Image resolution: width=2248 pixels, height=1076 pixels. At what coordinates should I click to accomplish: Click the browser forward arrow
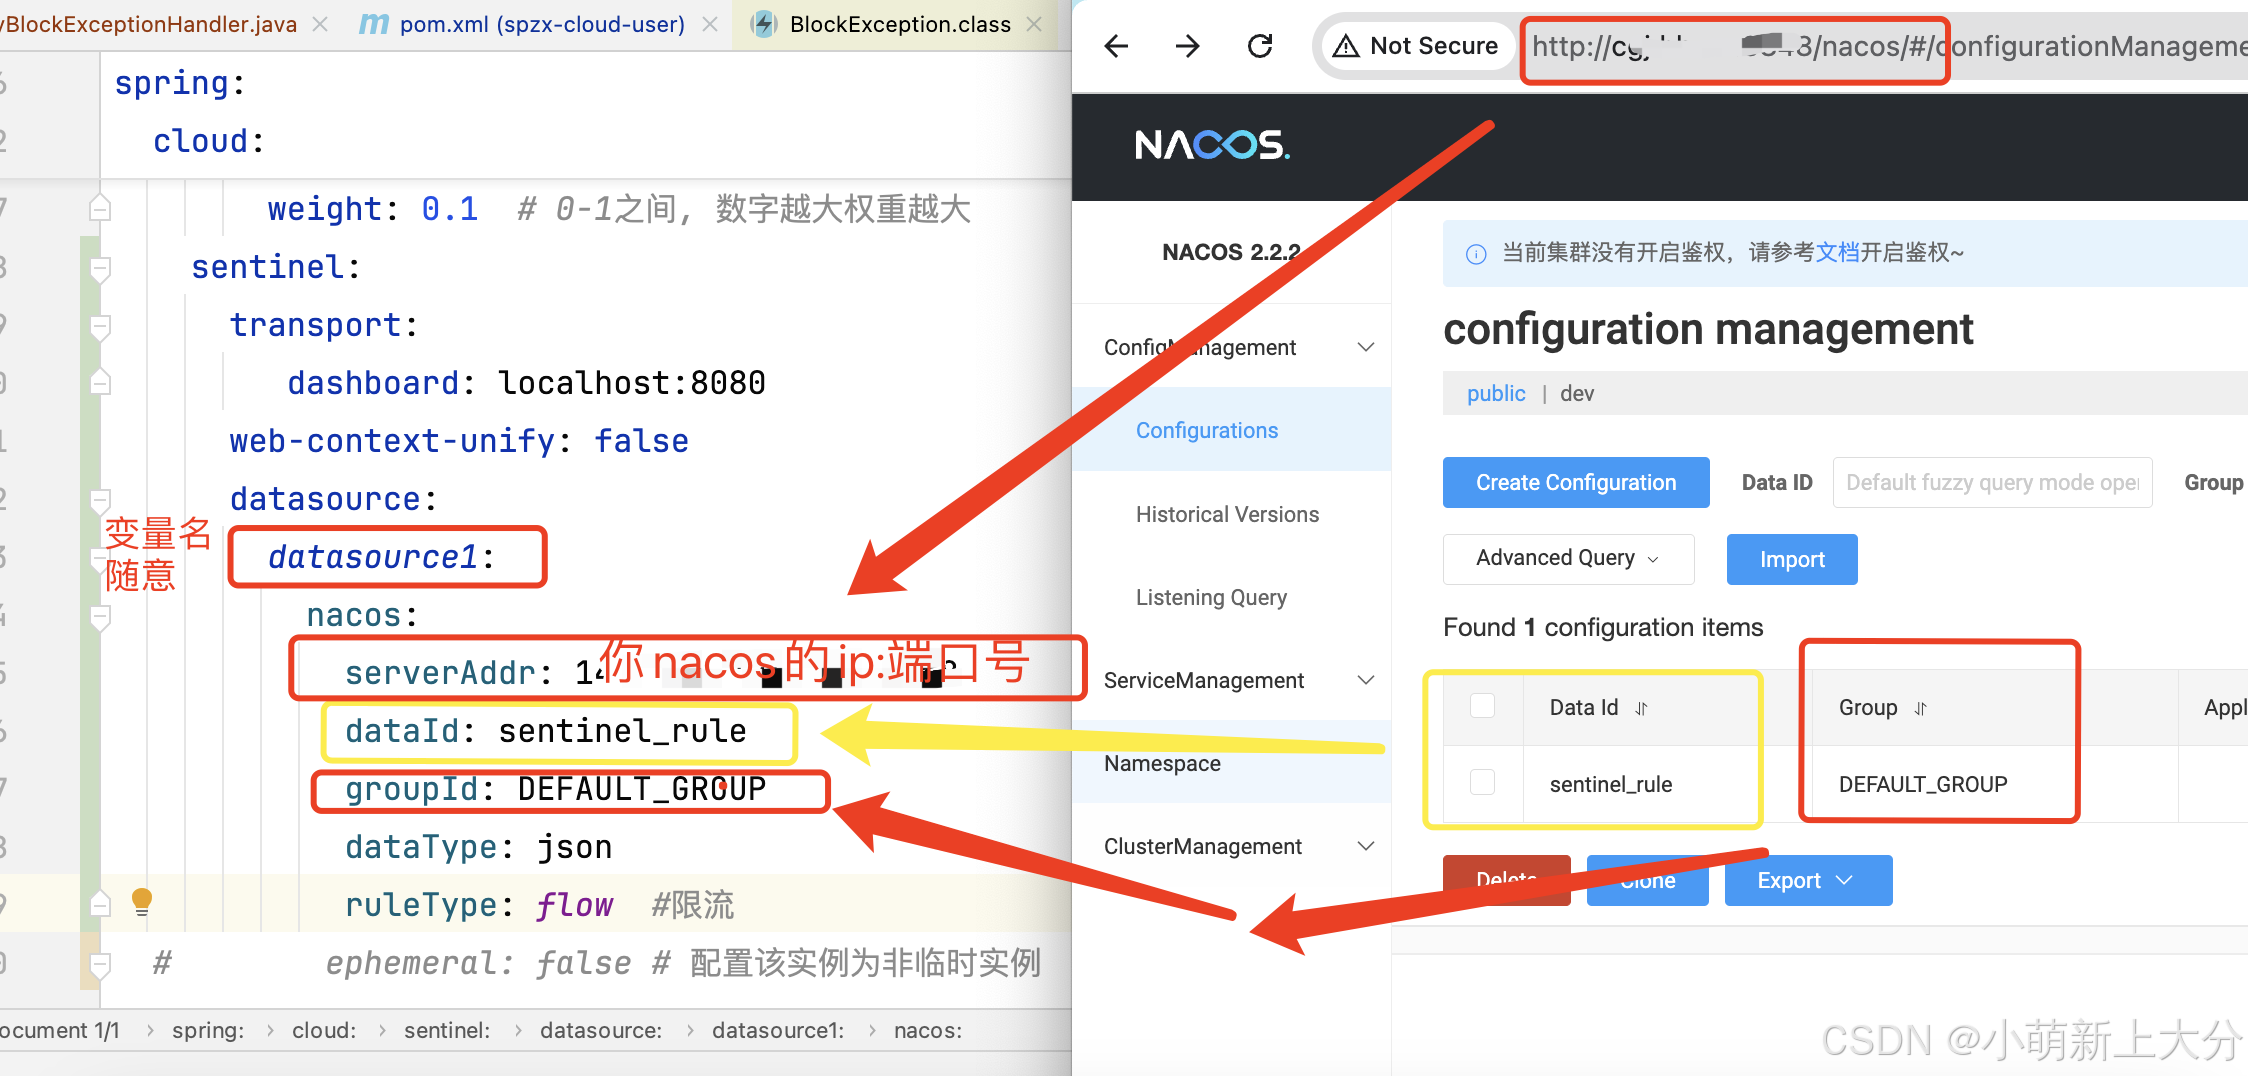coord(1187,46)
